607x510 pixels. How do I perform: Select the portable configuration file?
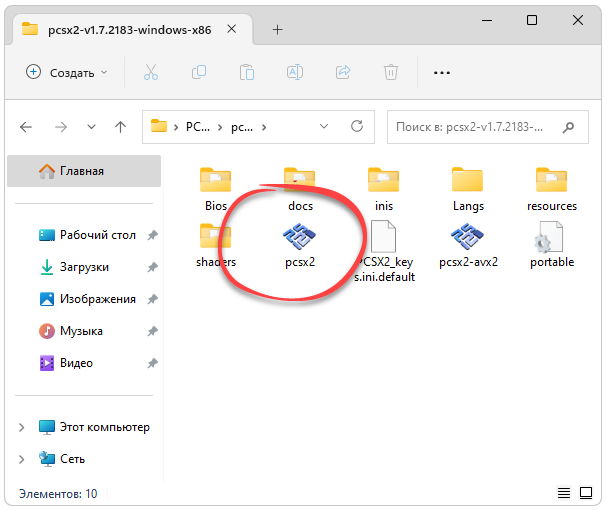pyautogui.click(x=552, y=245)
